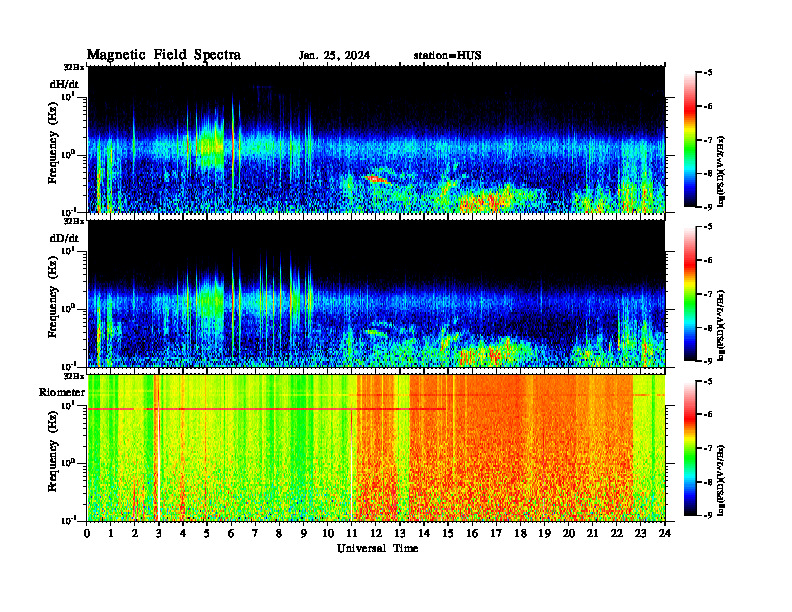Click hour "19" on the Universal Time axis

tap(544, 533)
